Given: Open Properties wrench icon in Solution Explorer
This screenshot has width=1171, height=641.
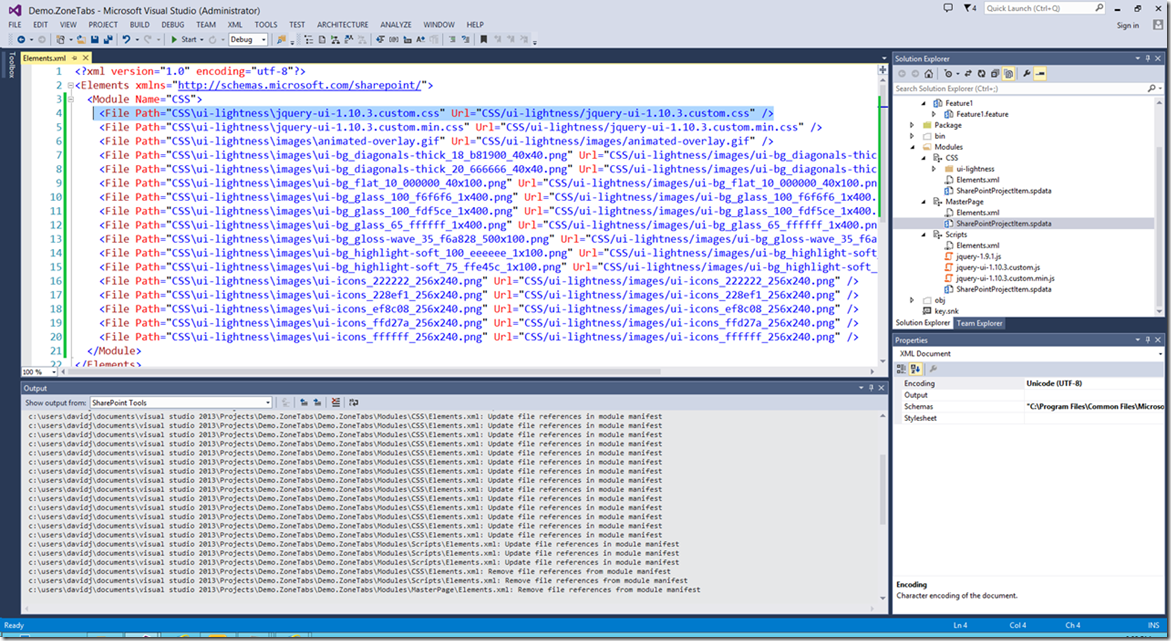Looking at the screenshot, I should pos(1027,74).
